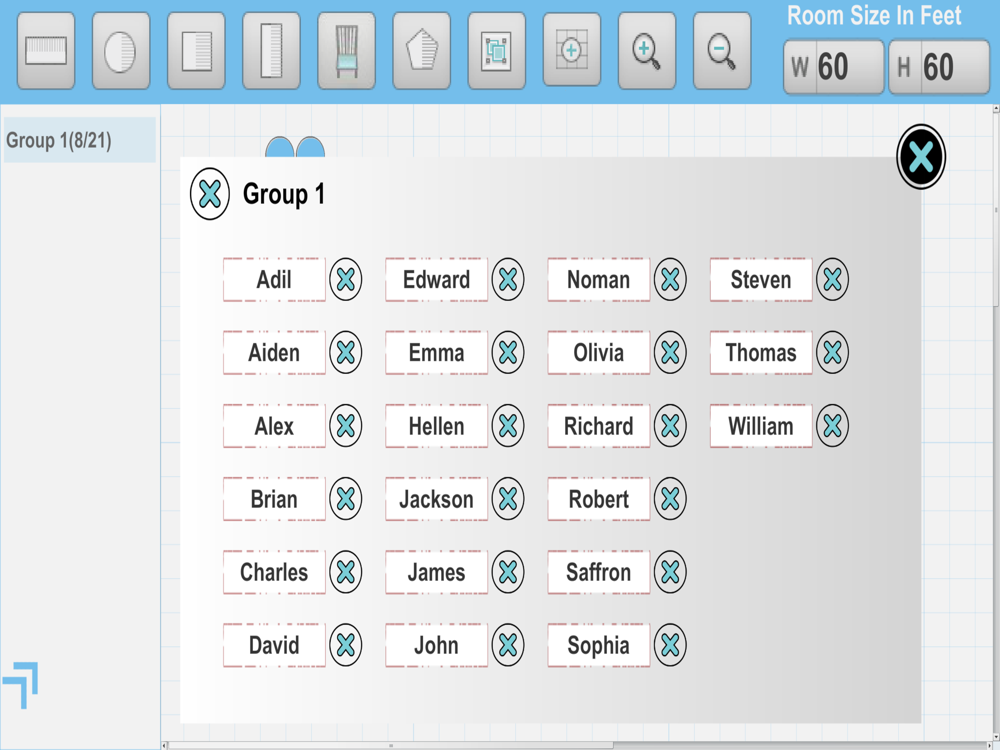This screenshot has width=1000, height=750.
Task: Remove Hellen from the group
Action: click(508, 425)
